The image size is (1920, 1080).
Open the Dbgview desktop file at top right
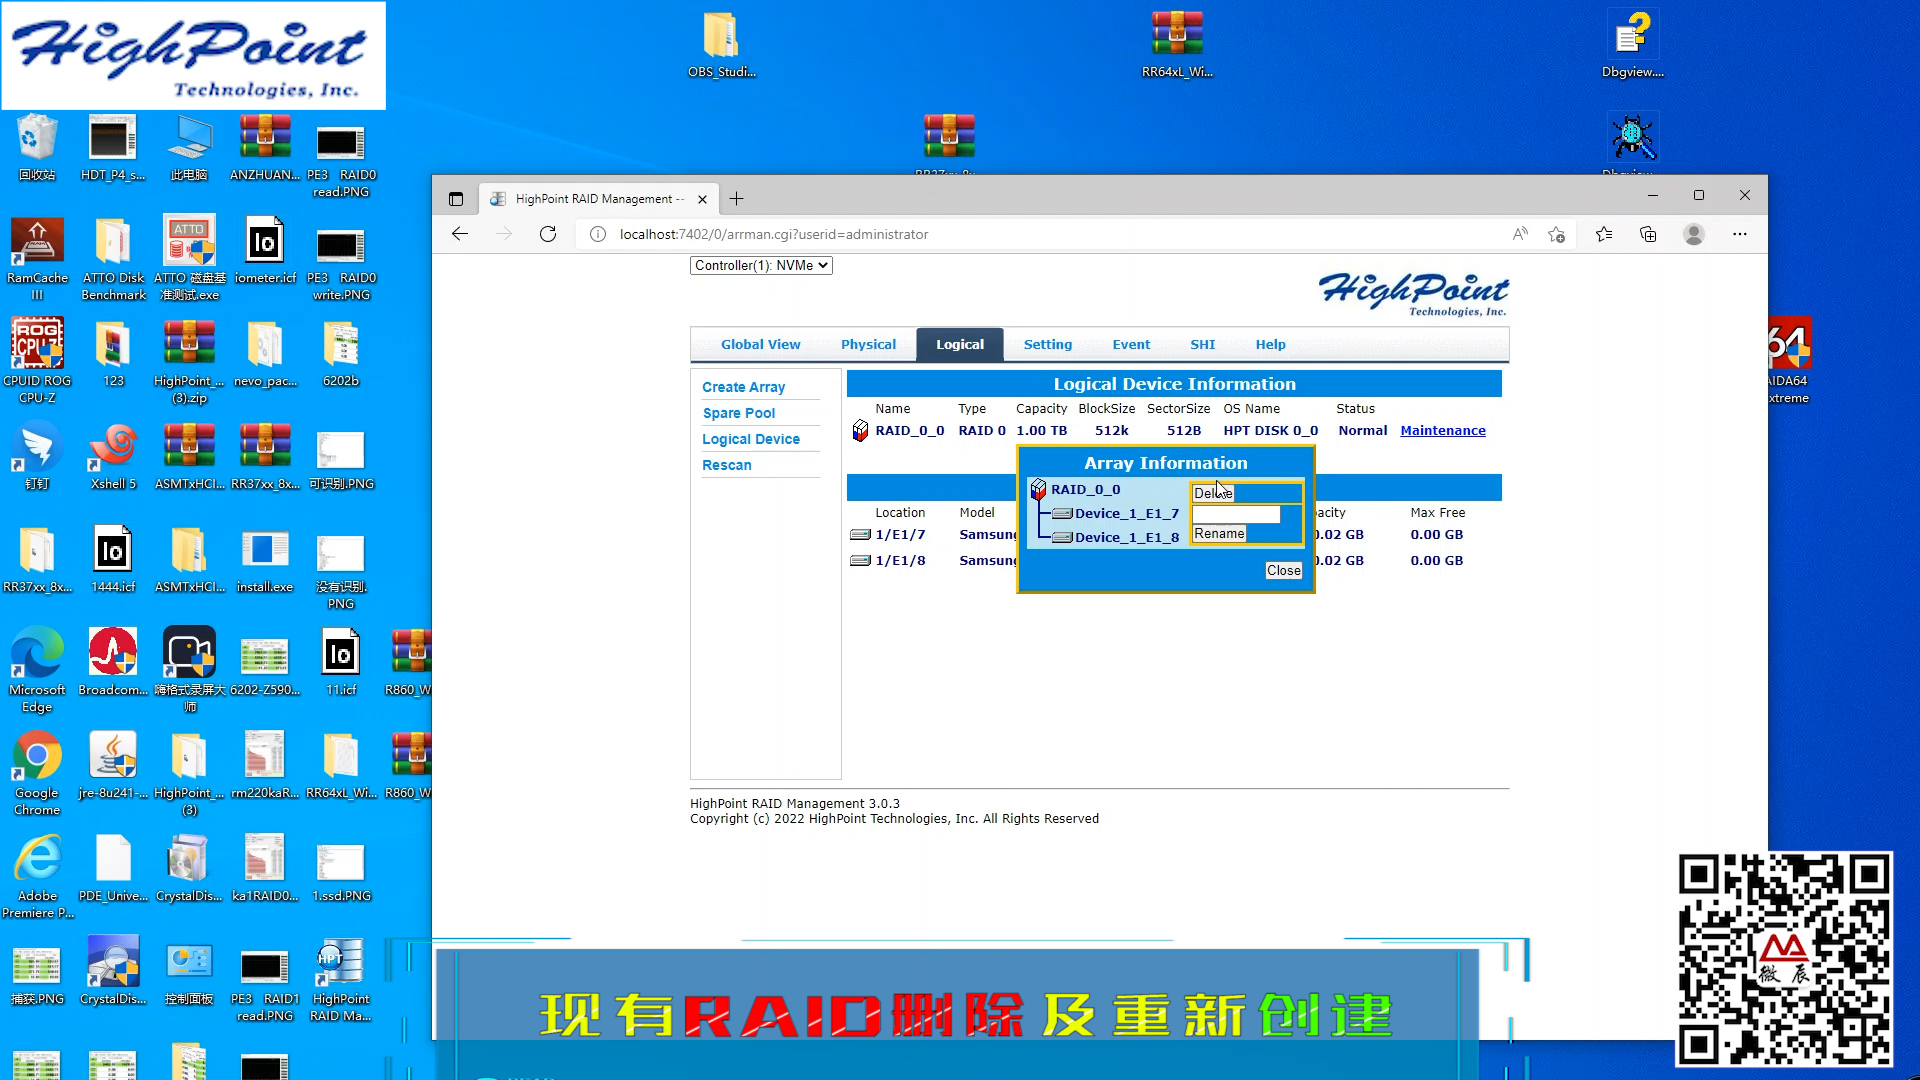point(1632,45)
